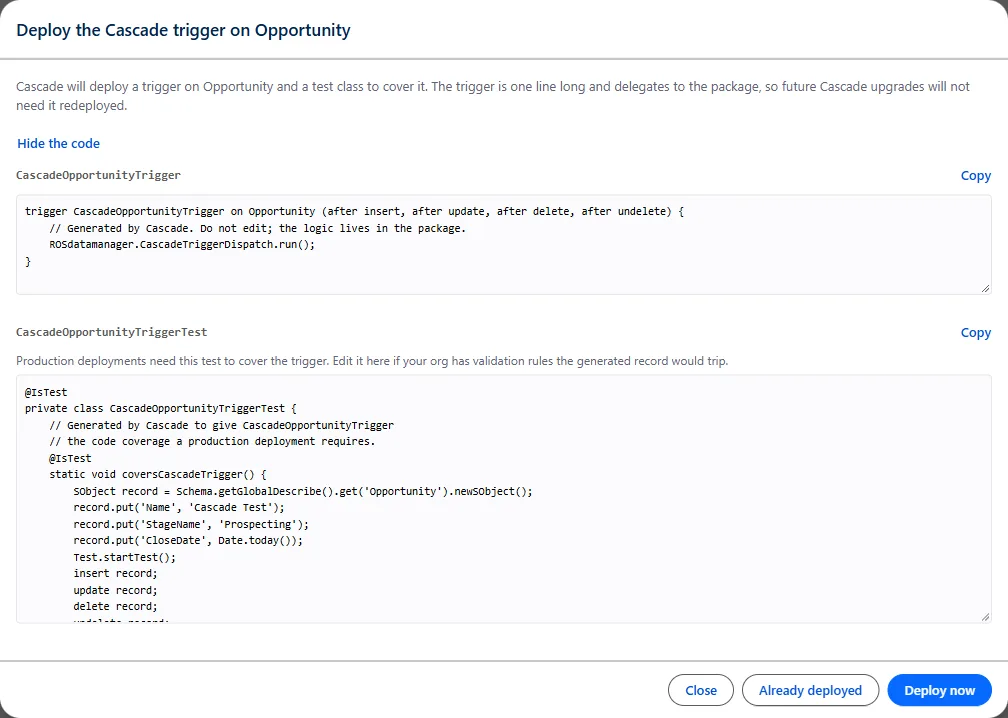Select the CascadeOpportunityTrigger label
1008x718 pixels.
(98, 175)
